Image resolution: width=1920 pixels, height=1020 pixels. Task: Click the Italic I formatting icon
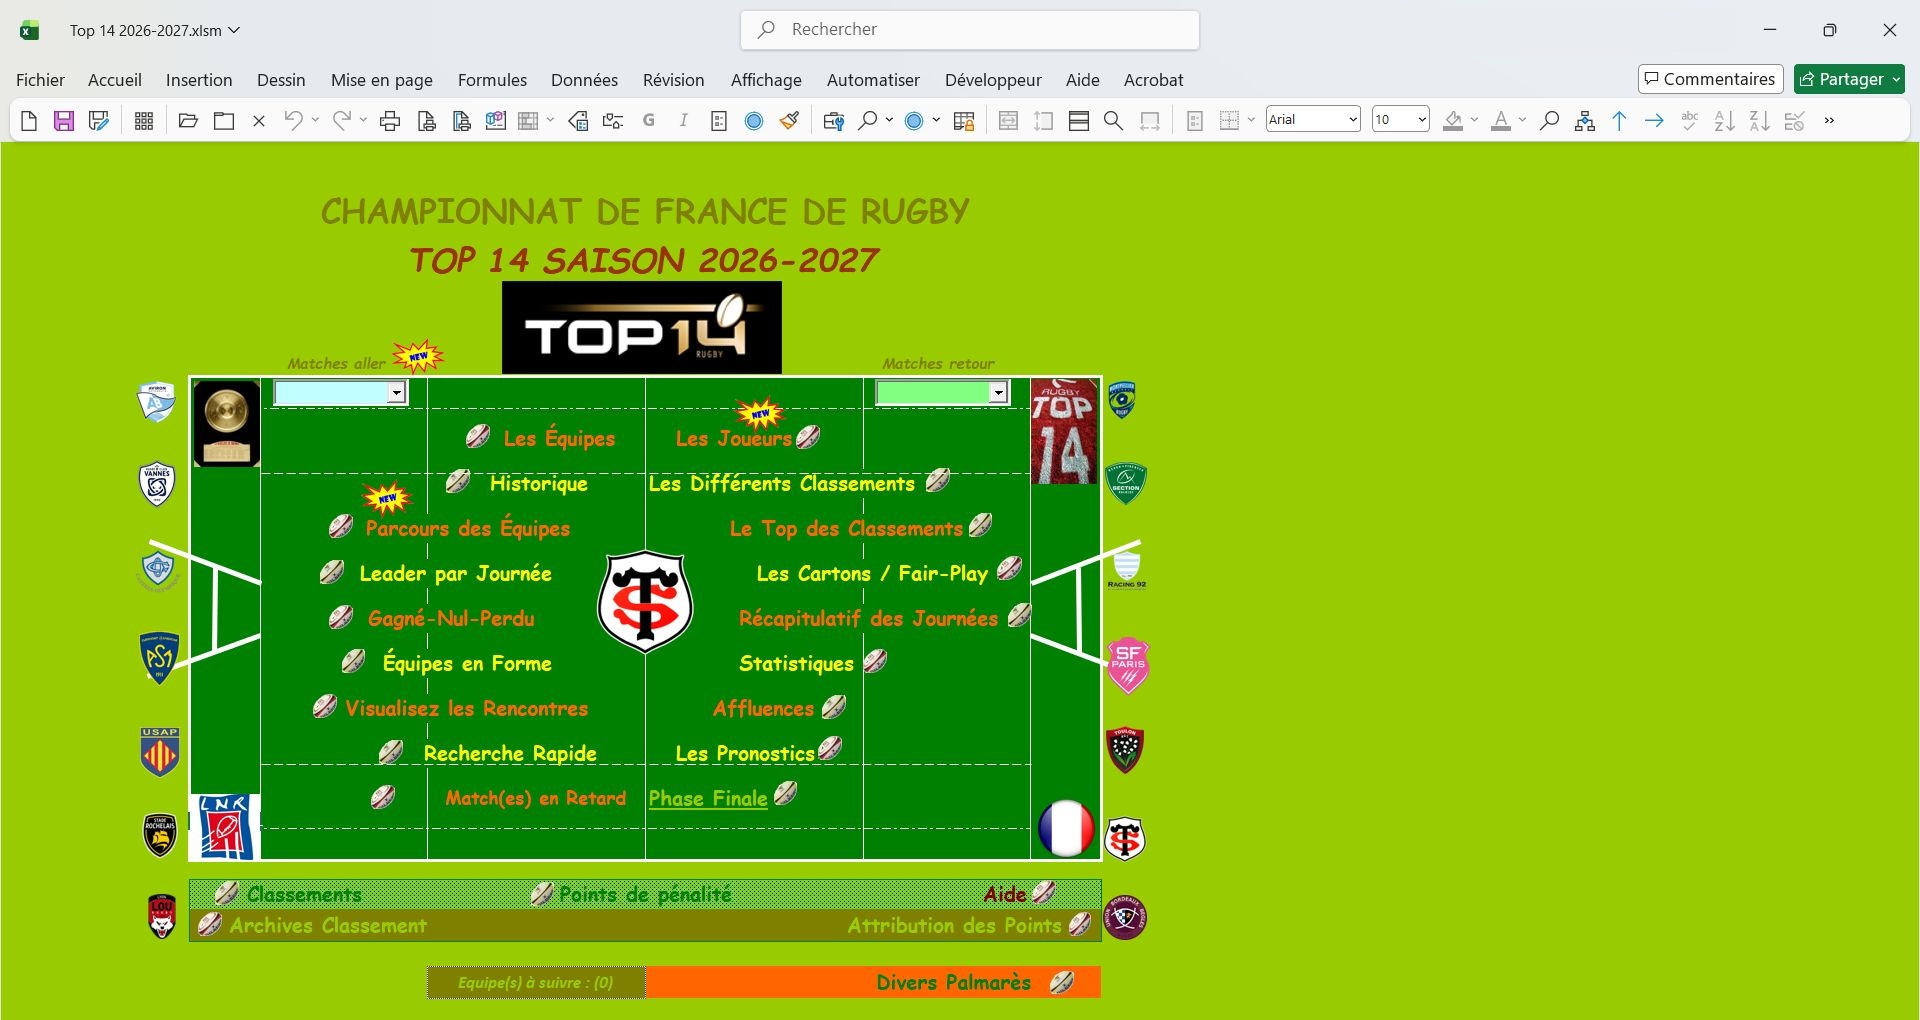pos(684,121)
